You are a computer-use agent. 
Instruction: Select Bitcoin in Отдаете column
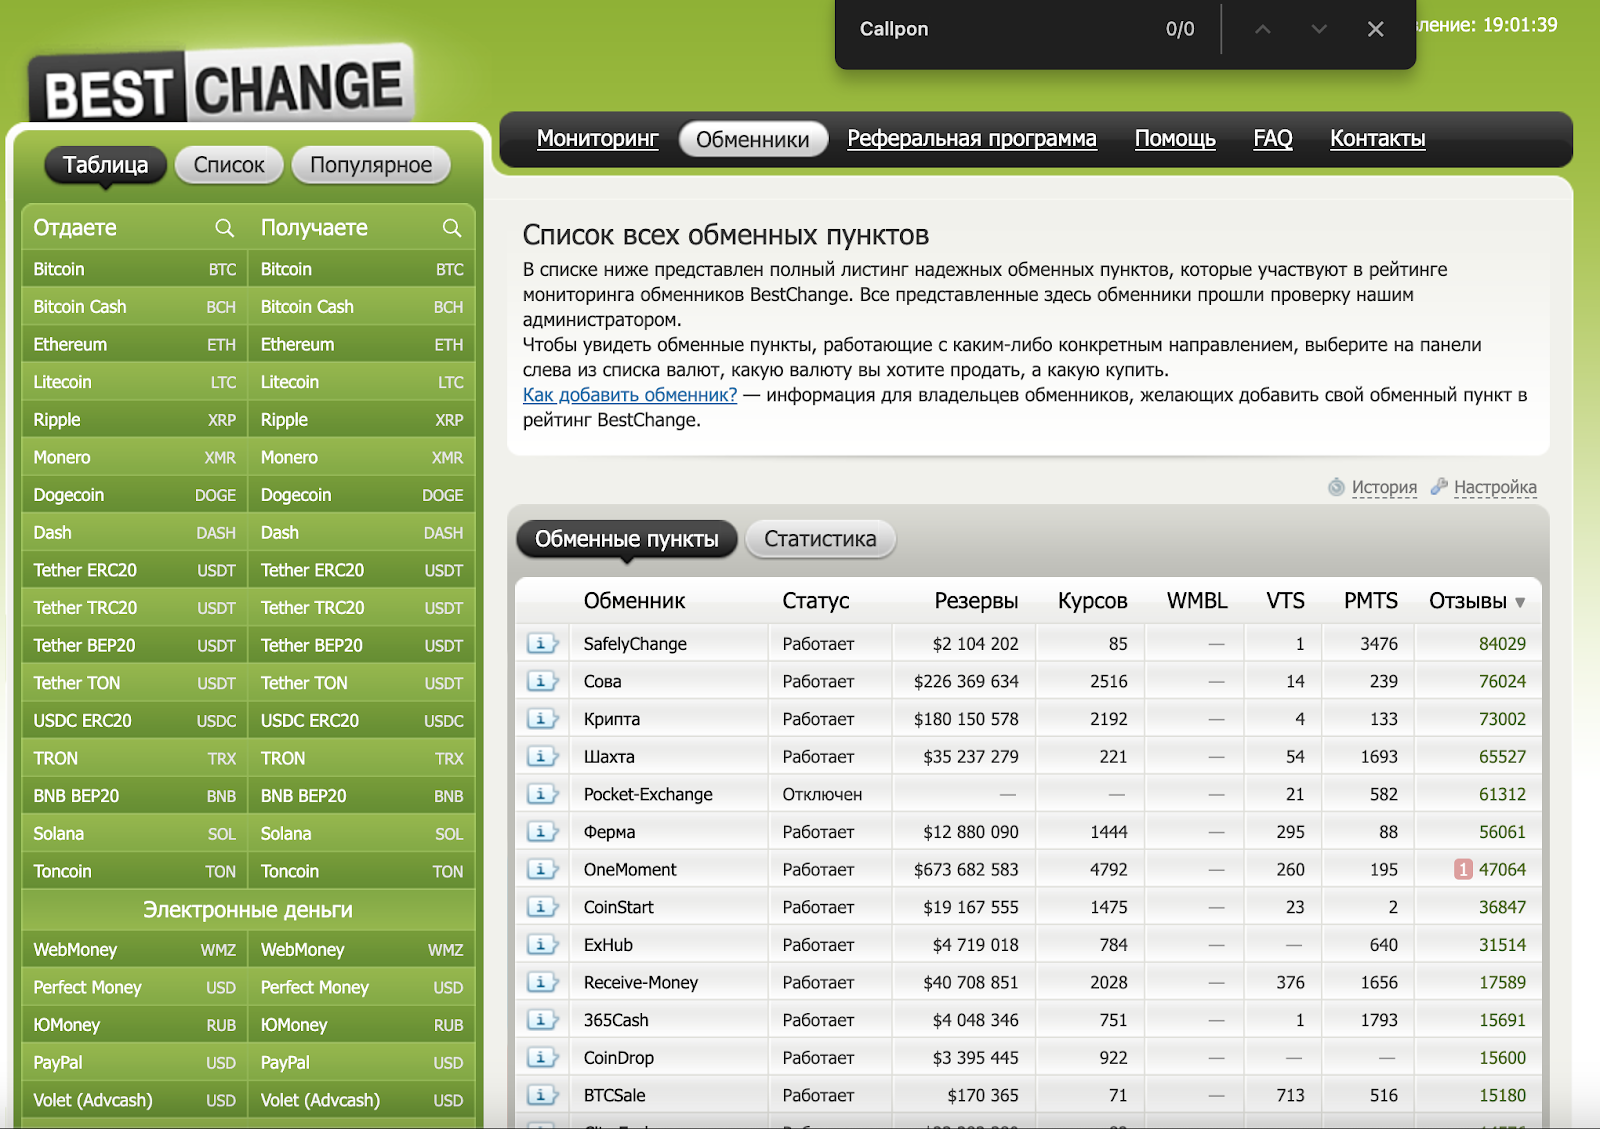click(x=134, y=269)
